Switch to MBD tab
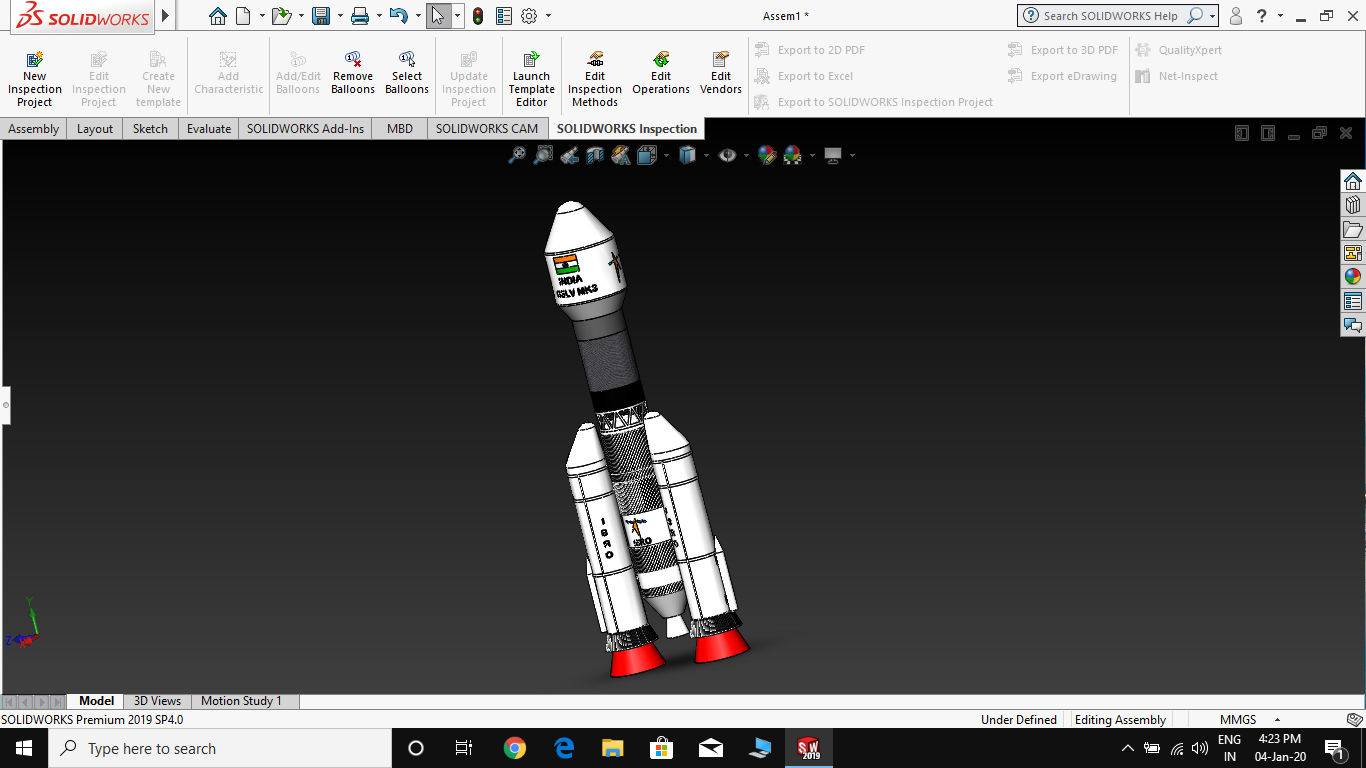This screenshot has width=1366, height=768. [x=400, y=128]
